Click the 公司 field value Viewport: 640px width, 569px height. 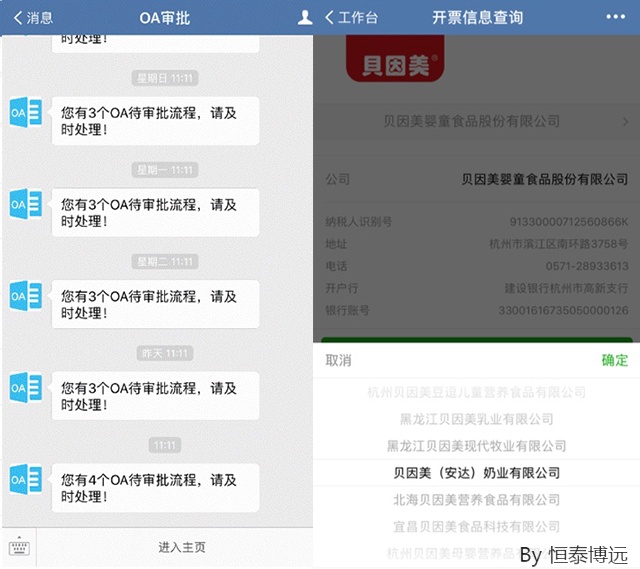[544, 179]
